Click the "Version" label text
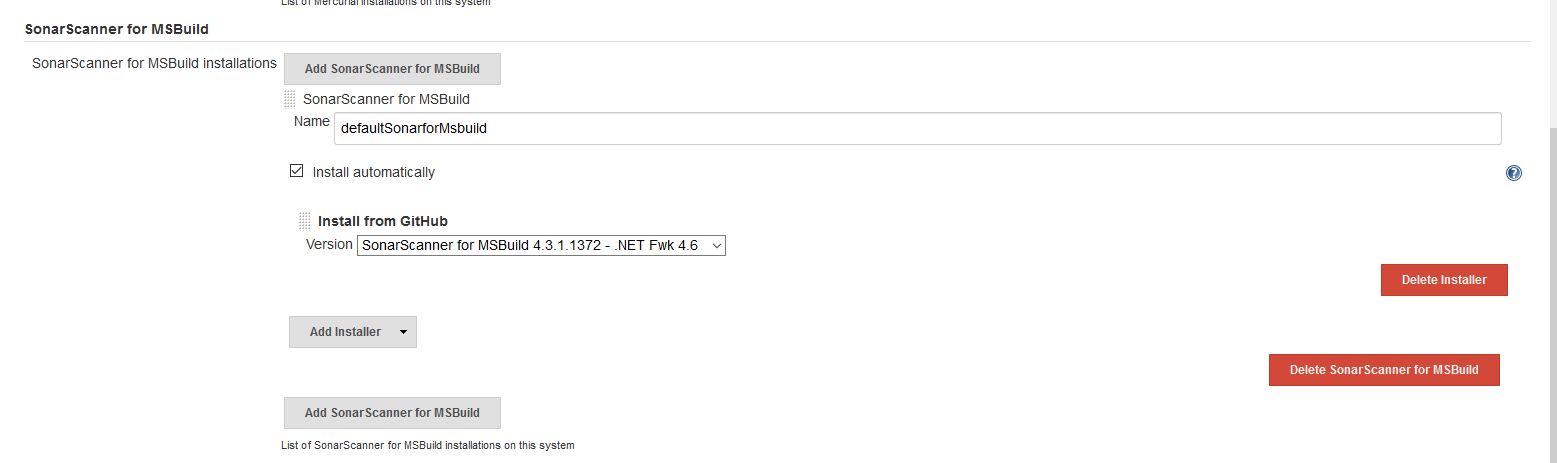The width and height of the screenshot is (1557, 463). 329,244
